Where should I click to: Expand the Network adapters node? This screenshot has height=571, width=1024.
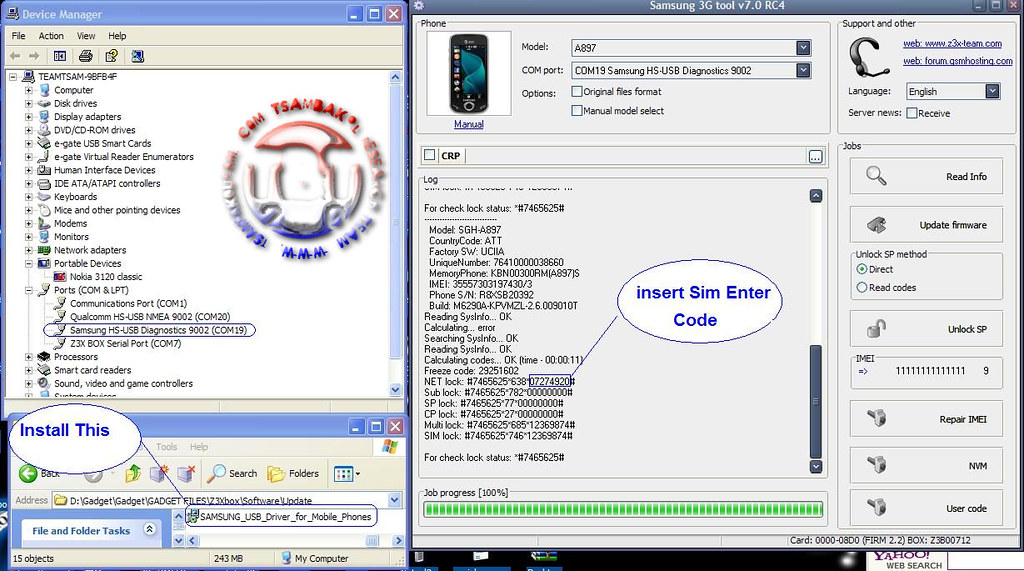pos(29,250)
